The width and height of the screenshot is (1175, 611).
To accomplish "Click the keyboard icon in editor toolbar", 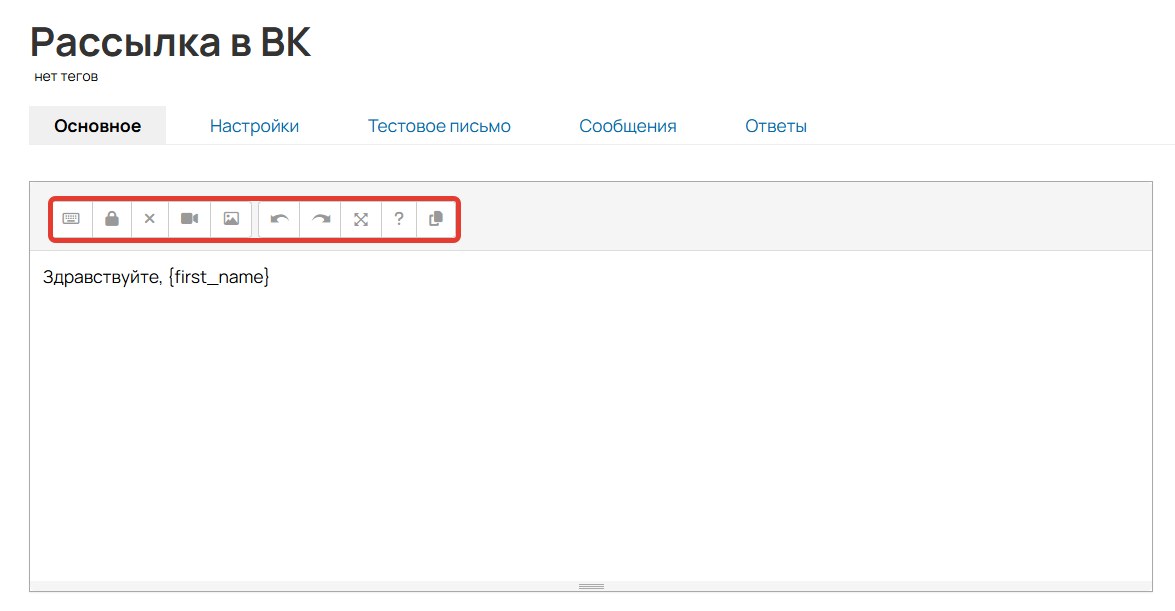I will pos(71,219).
